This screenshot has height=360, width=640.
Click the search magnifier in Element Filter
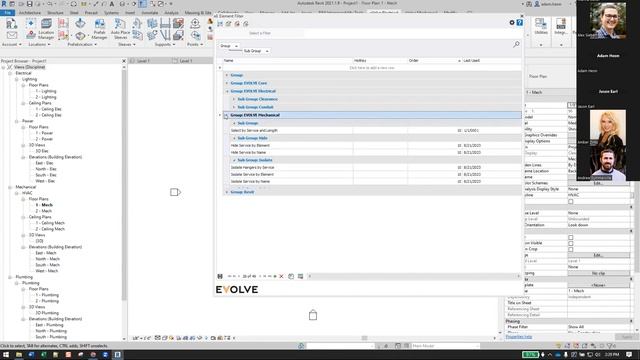[516, 44]
